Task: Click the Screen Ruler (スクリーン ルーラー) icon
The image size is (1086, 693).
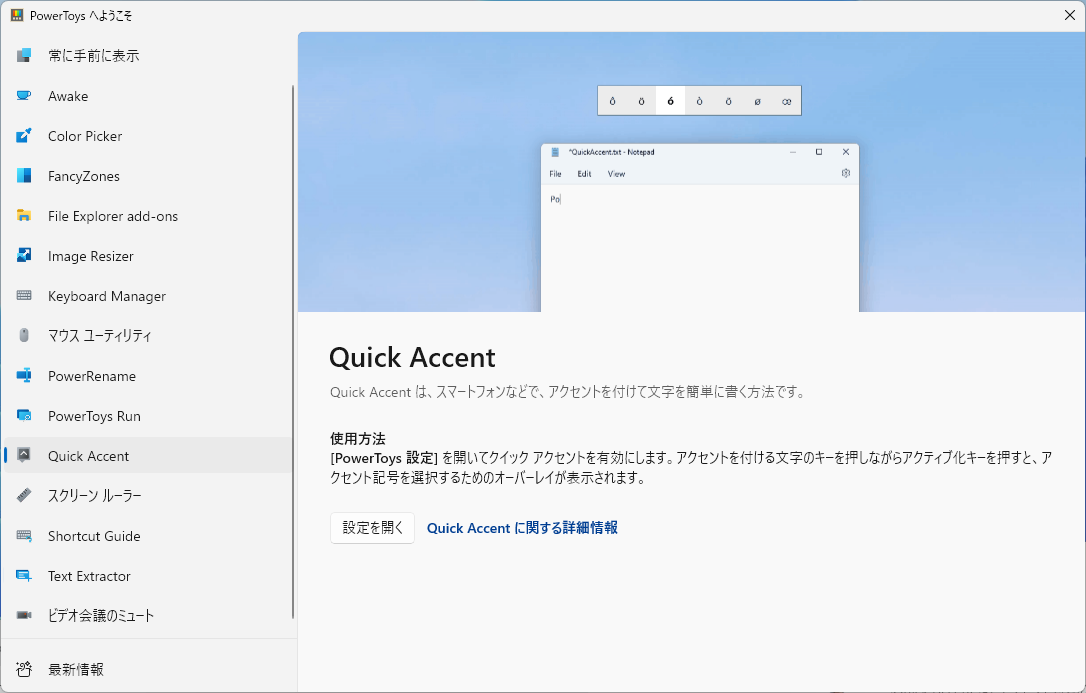Action: click(x=24, y=496)
